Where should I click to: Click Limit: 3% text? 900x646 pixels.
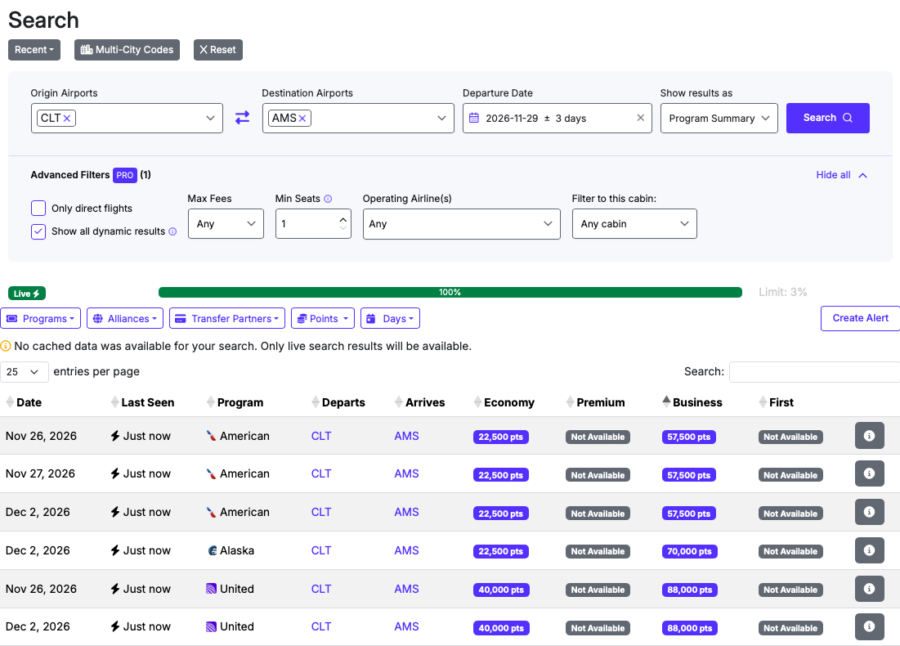pyautogui.click(x=782, y=292)
